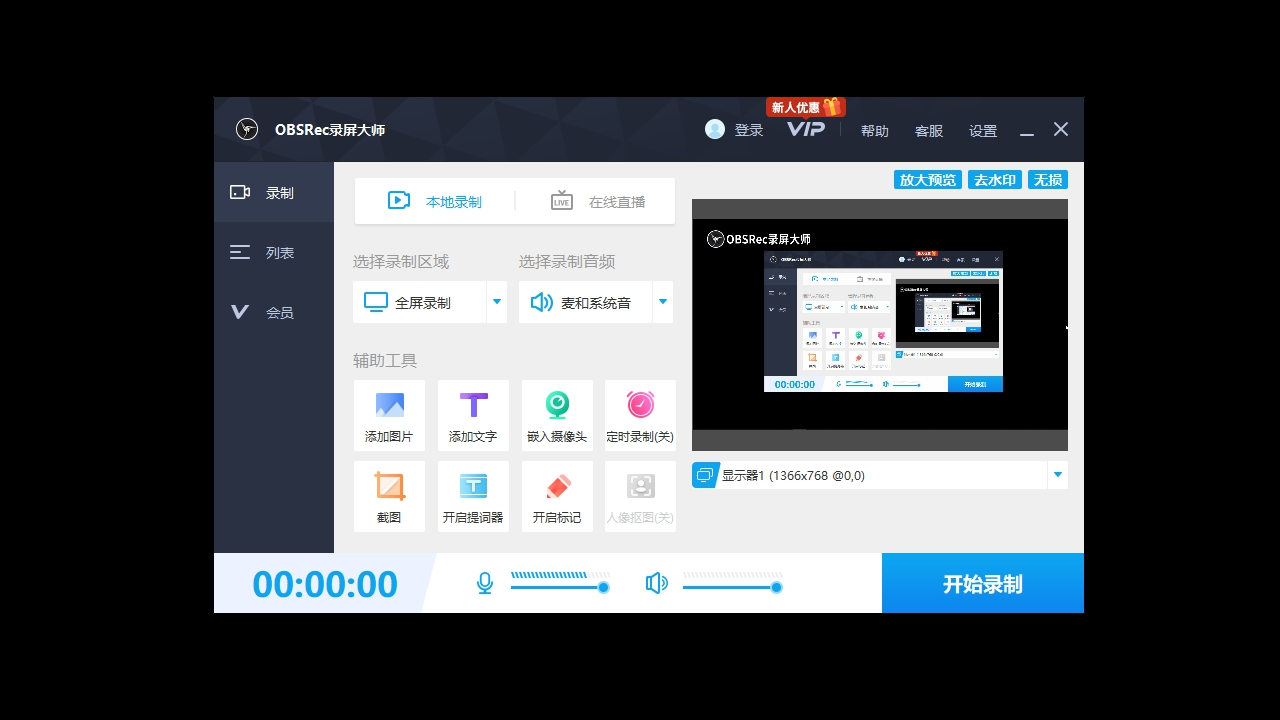The height and width of the screenshot is (720, 1280).
Task: Click the 去水印 remove watermark button
Action: coord(994,179)
